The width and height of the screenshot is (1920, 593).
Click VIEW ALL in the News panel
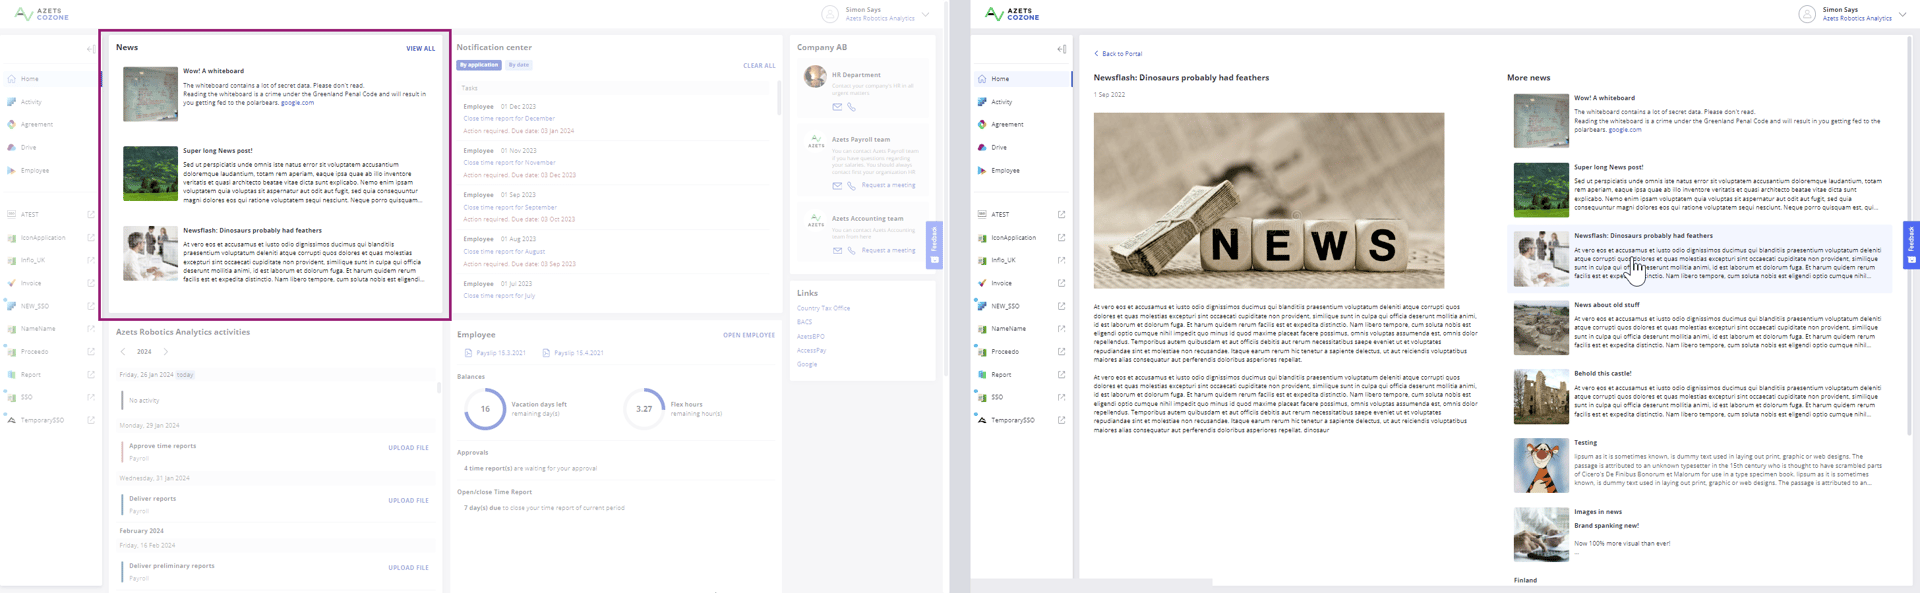point(420,48)
